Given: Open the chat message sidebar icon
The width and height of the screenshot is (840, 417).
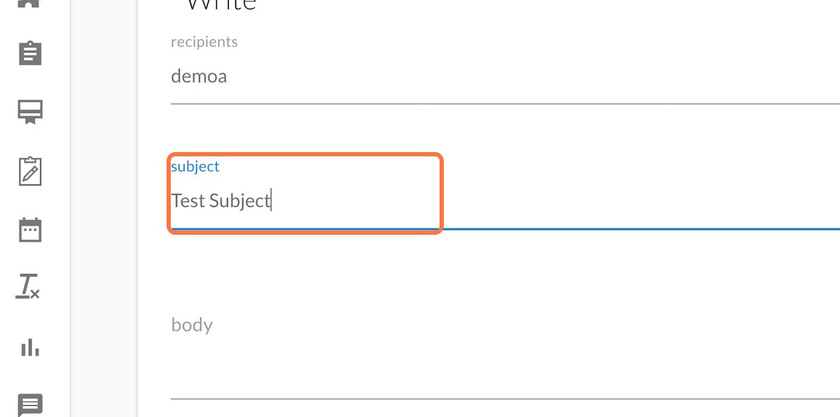Looking at the screenshot, I should point(30,405).
